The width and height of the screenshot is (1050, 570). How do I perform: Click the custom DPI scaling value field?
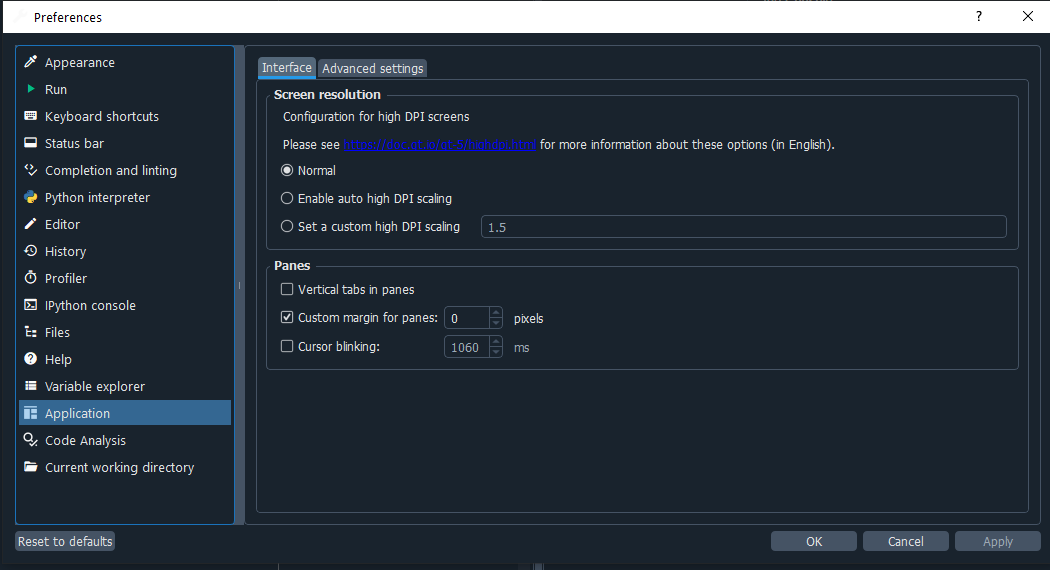(743, 226)
